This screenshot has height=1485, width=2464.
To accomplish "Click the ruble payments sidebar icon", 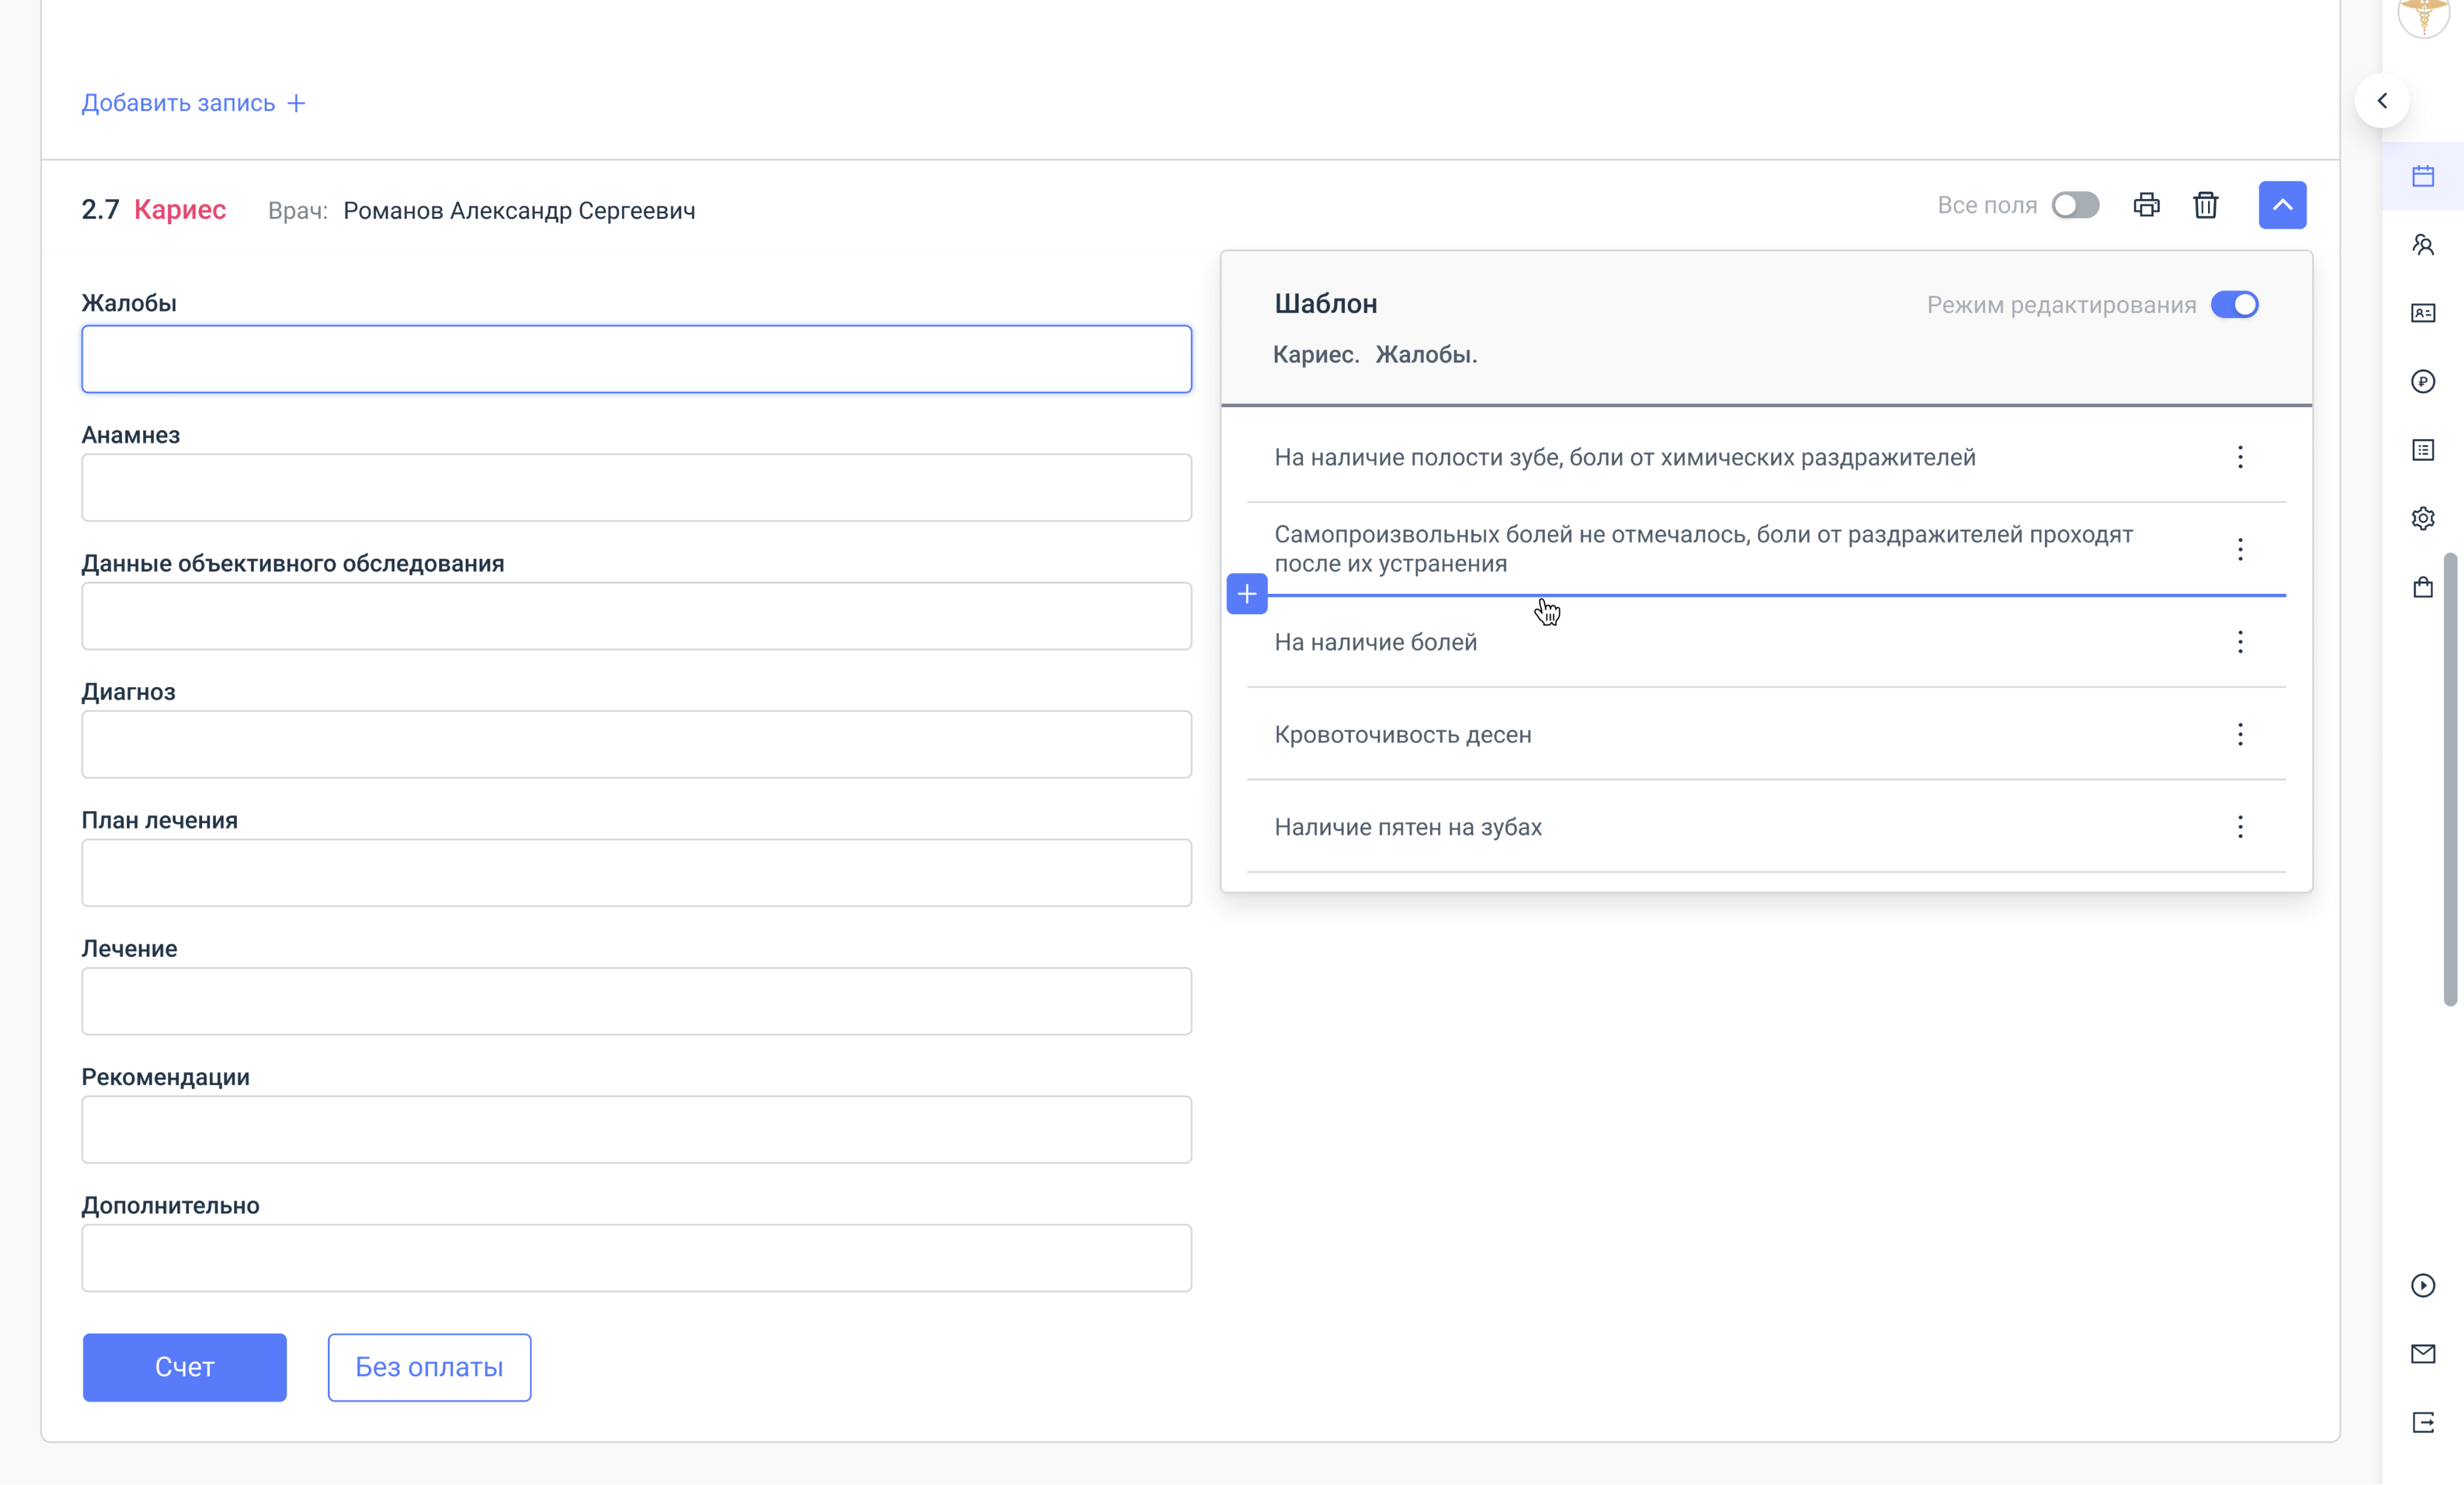I will [2423, 381].
